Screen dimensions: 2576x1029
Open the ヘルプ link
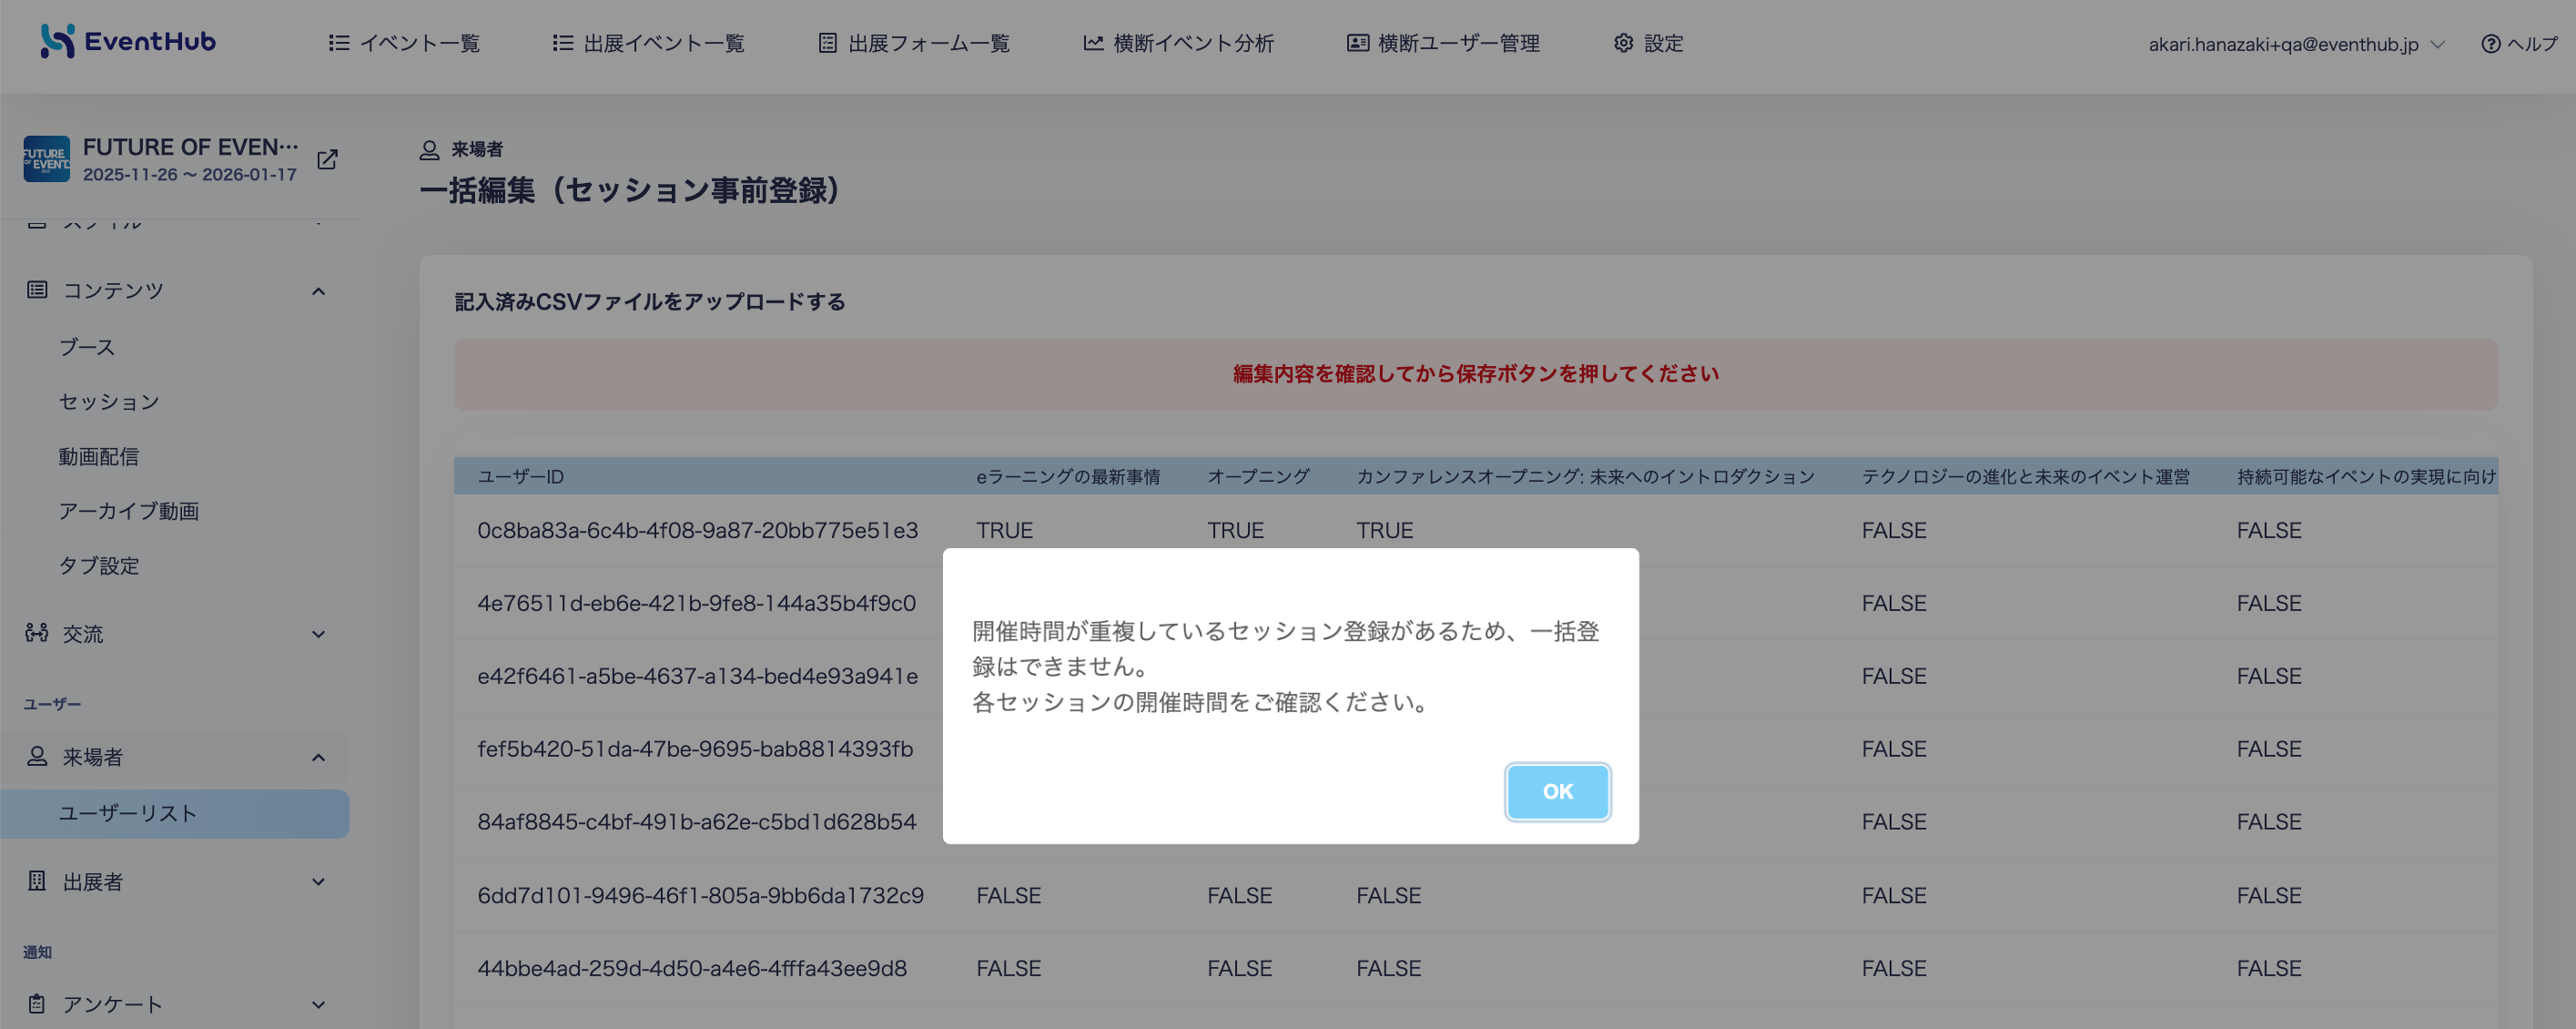pos(2518,44)
